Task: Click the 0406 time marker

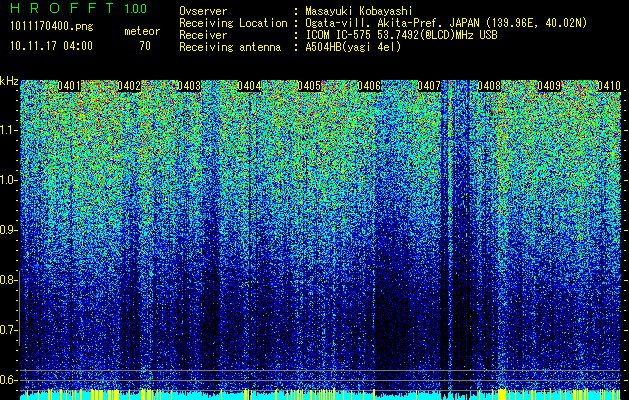Action: click(369, 86)
